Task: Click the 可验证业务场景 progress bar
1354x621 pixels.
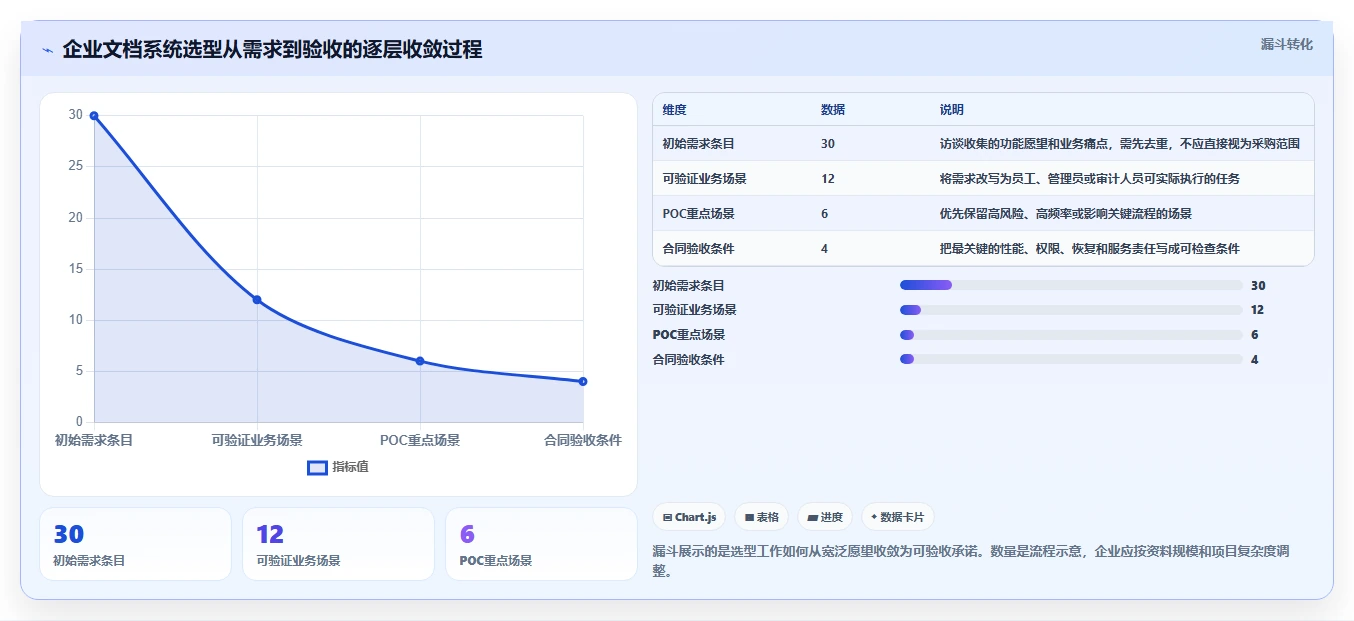Action: tap(1071, 310)
